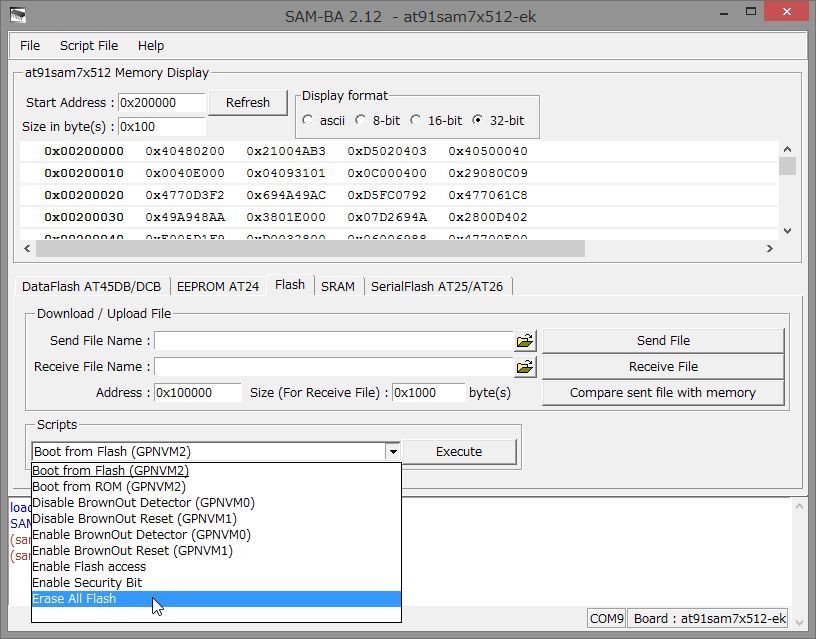Switch to the Flash tab
Screen dimensions: 816x639
(x=290, y=285)
